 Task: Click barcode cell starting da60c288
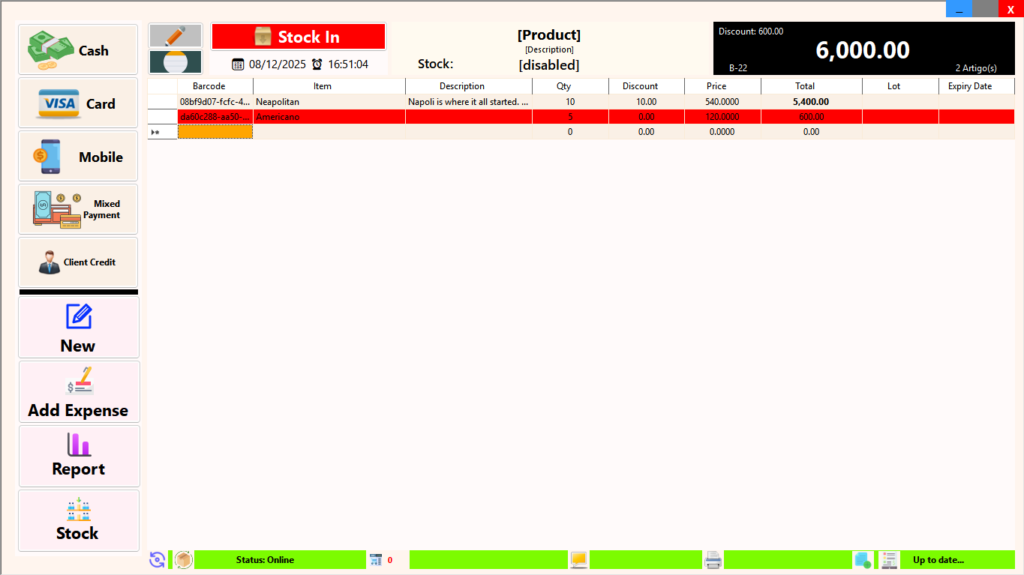click(215, 117)
